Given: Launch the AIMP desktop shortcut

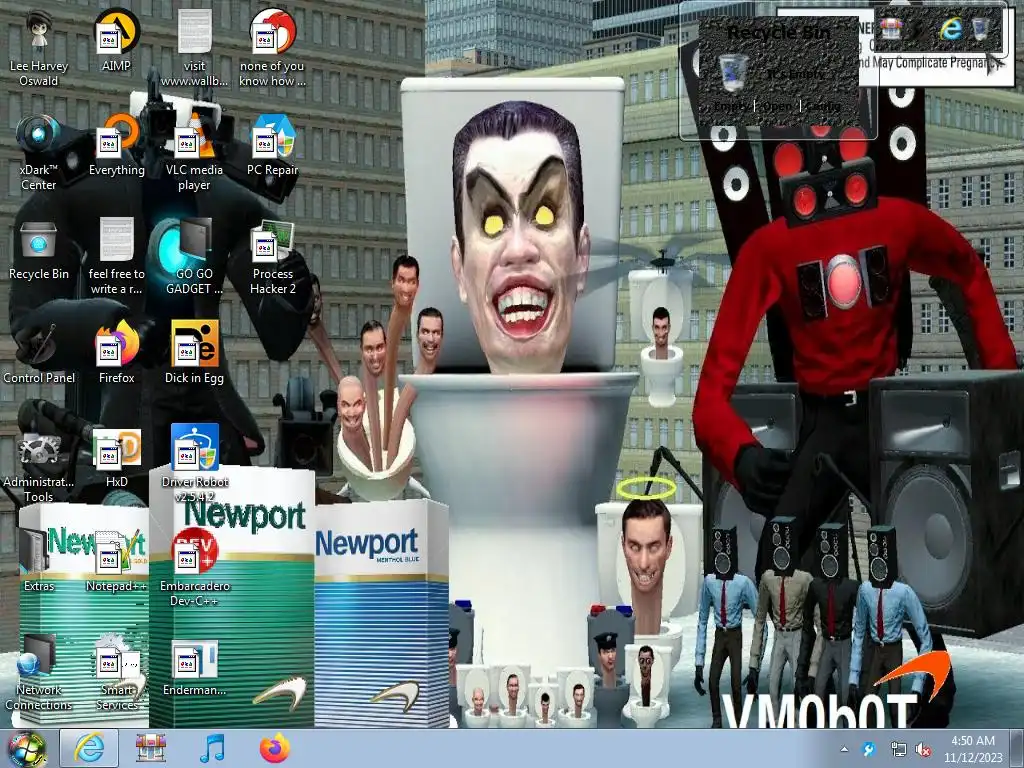Looking at the screenshot, I should tap(116, 40).
